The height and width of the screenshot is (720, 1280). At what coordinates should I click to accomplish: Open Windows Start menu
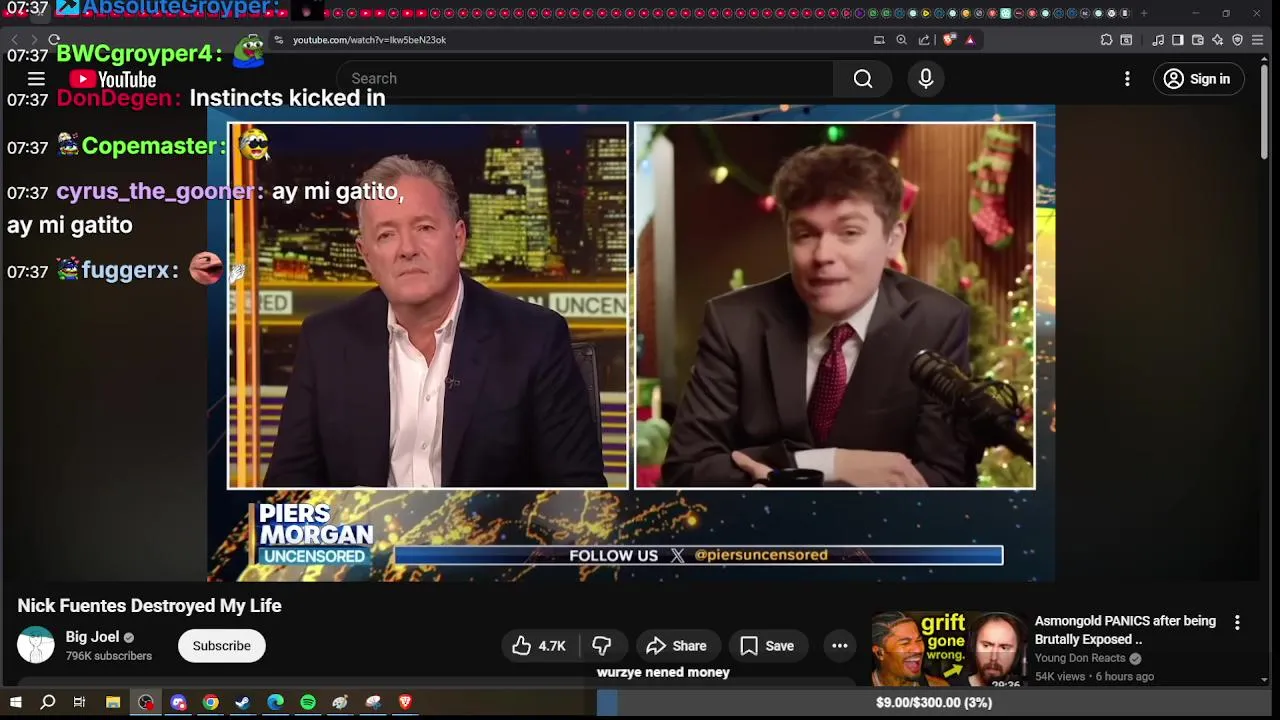tap(16, 703)
